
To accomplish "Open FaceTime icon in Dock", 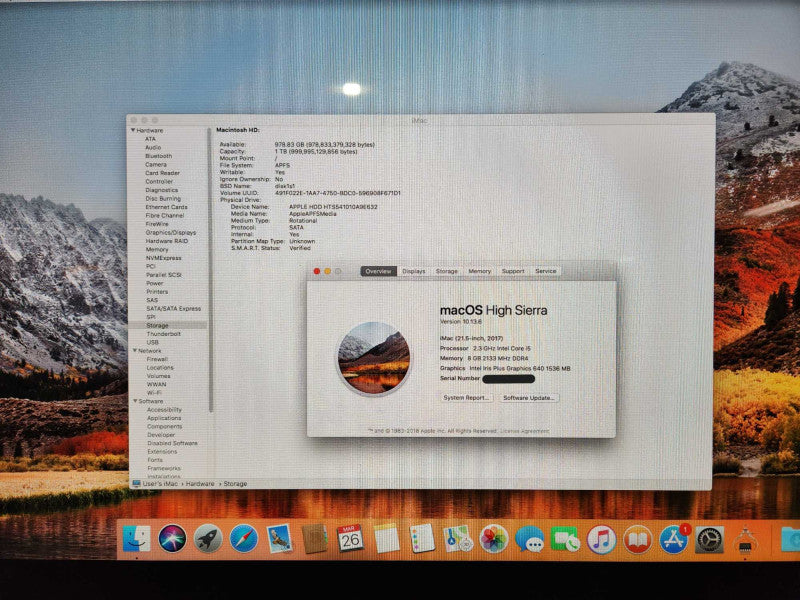I will pos(565,540).
